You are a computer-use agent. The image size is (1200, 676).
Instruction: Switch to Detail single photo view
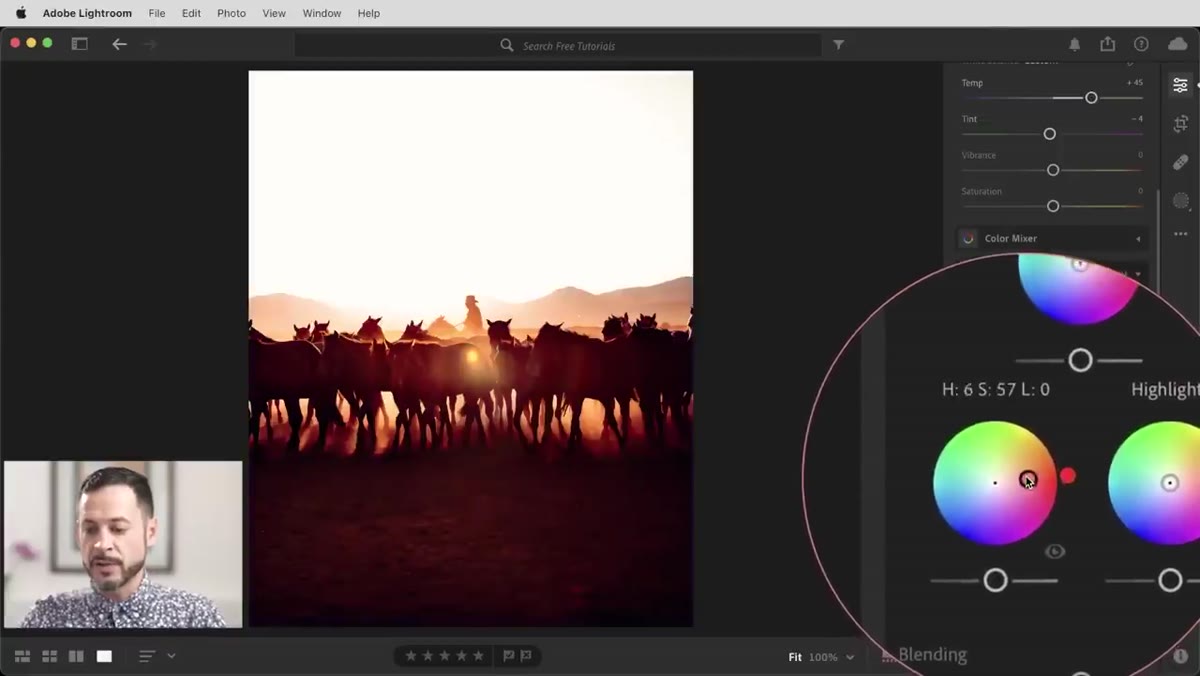coord(104,656)
